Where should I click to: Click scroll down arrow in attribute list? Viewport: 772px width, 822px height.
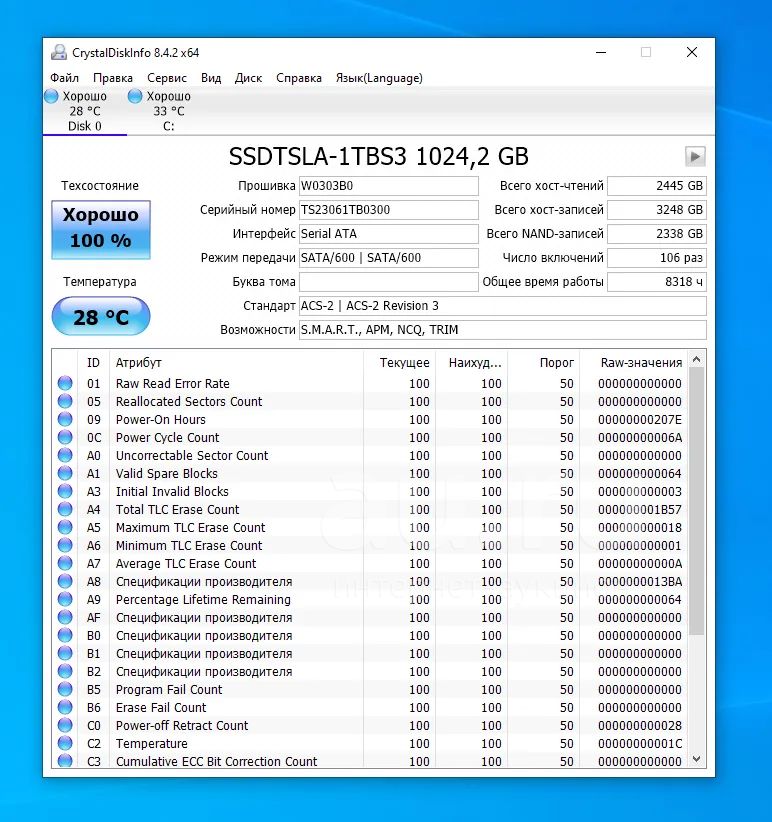(697, 759)
